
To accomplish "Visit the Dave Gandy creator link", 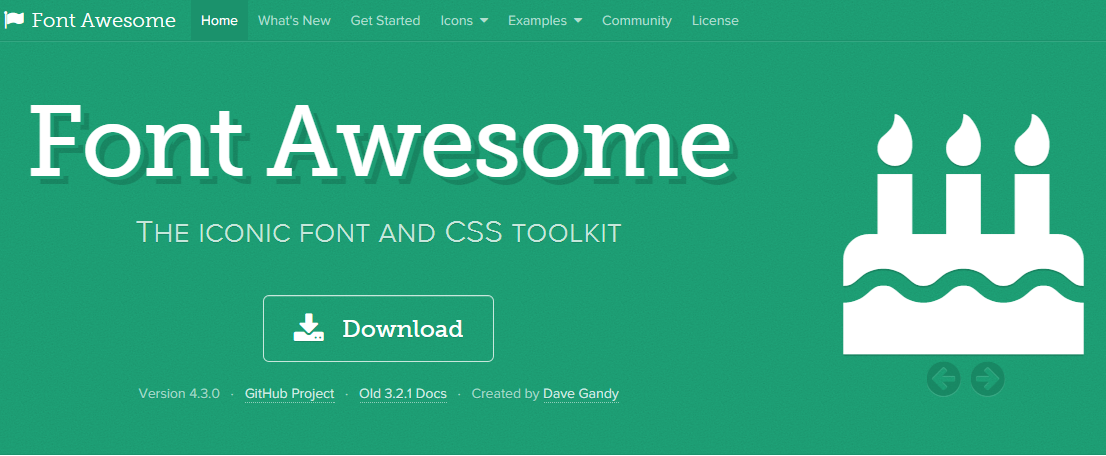I will pos(581,393).
